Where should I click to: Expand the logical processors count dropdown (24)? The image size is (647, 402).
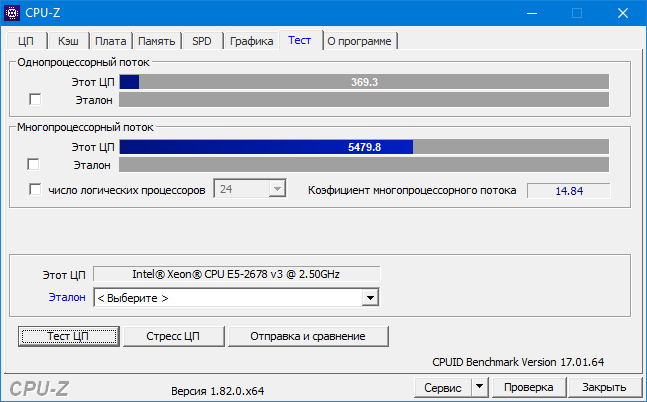tap(277, 189)
